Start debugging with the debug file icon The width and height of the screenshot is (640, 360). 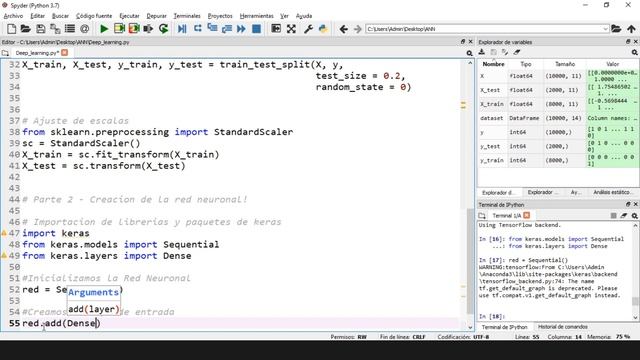(x=182, y=29)
